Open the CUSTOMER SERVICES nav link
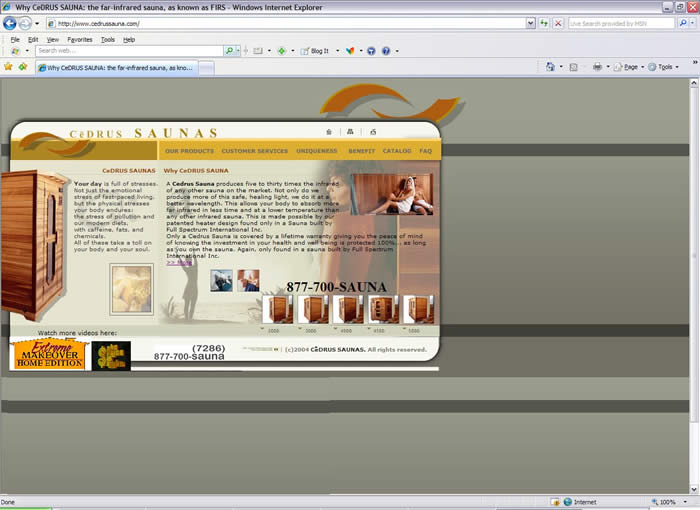Image resolution: width=700 pixels, height=510 pixels. (x=254, y=151)
